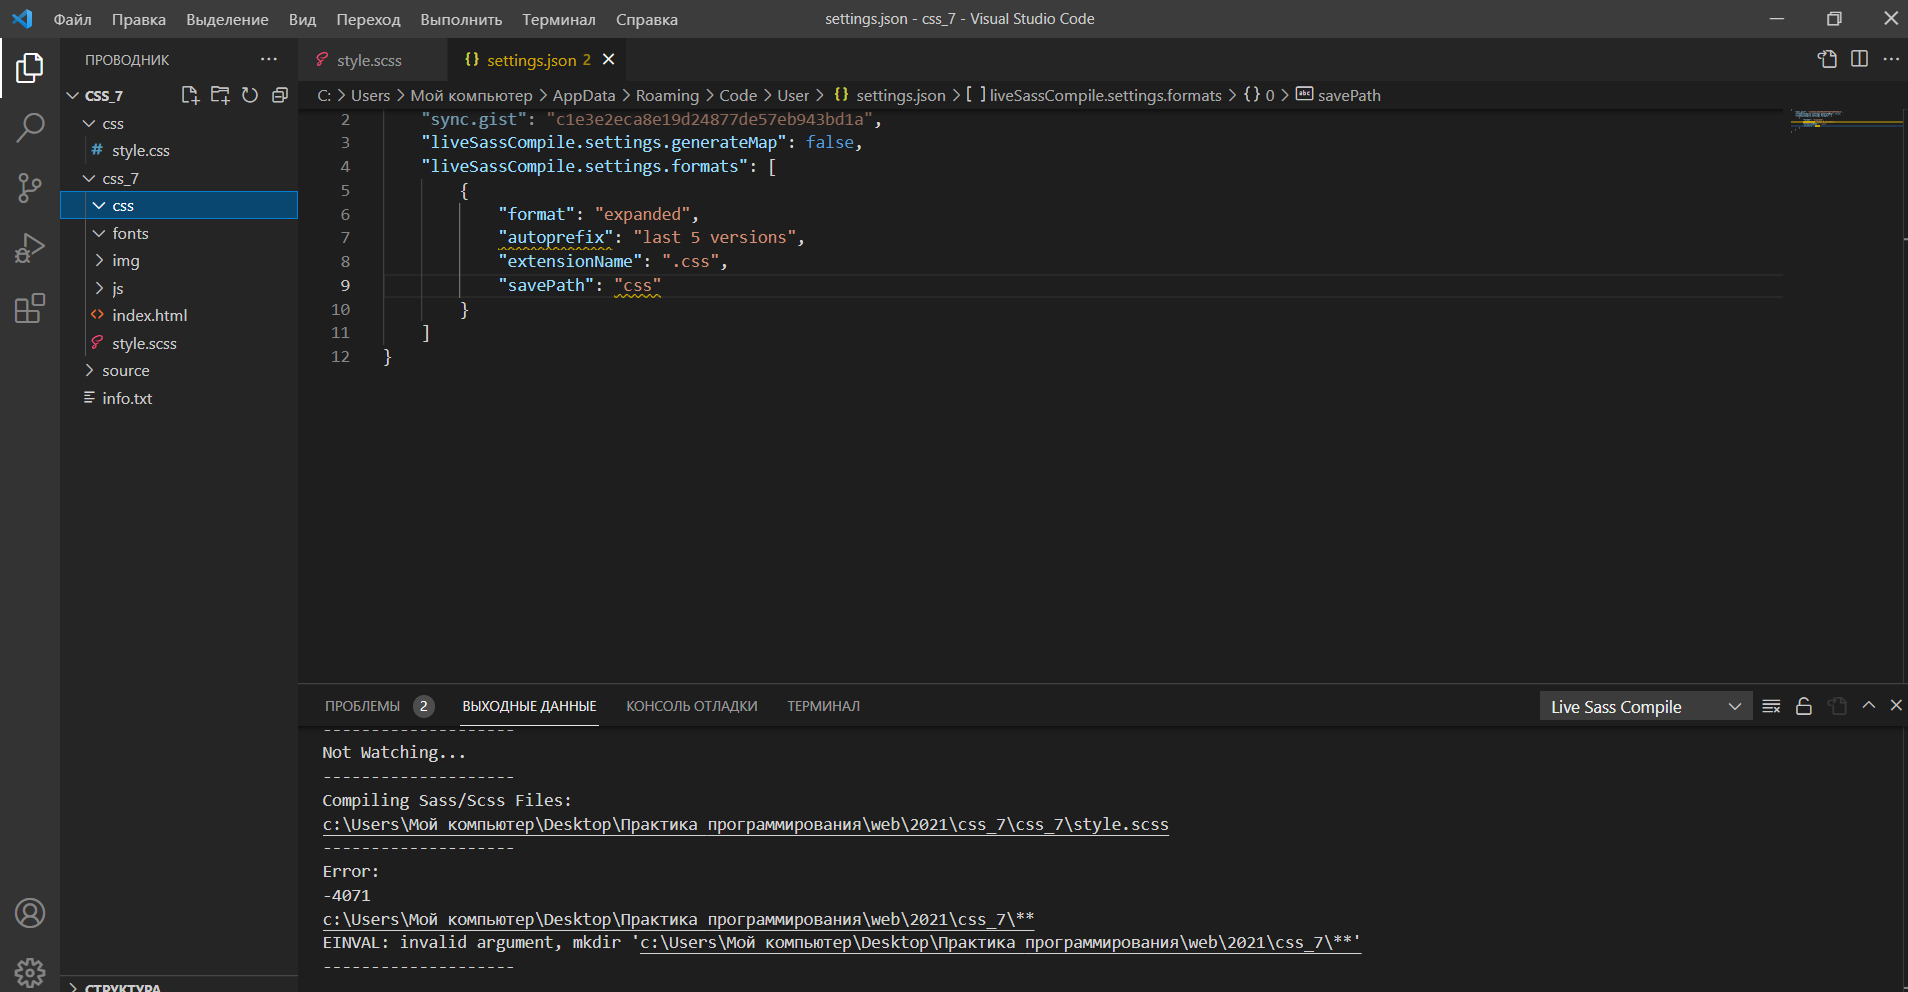Switch to the Терминал panel tab
The height and width of the screenshot is (992, 1908).
823,706
